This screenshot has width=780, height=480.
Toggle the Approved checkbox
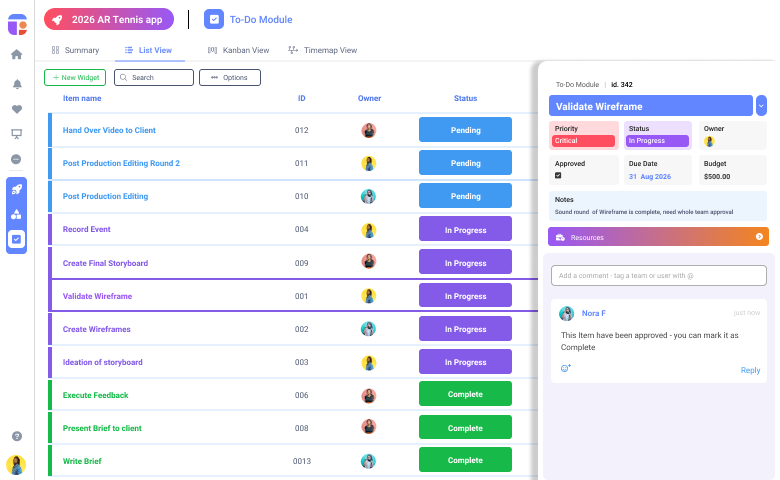pos(558,175)
